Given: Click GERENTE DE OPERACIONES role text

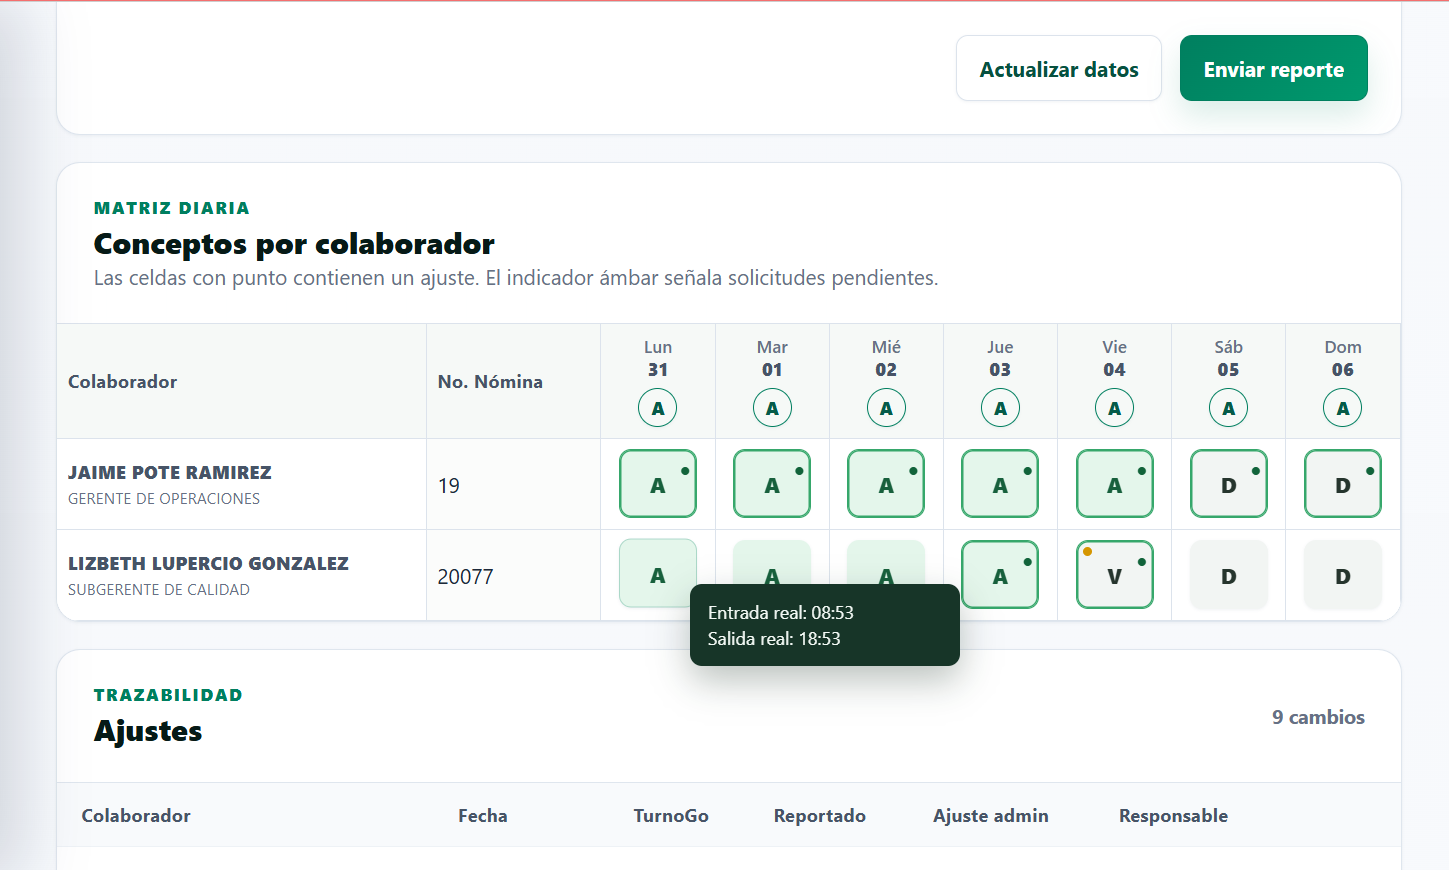Looking at the screenshot, I should [x=164, y=498].
